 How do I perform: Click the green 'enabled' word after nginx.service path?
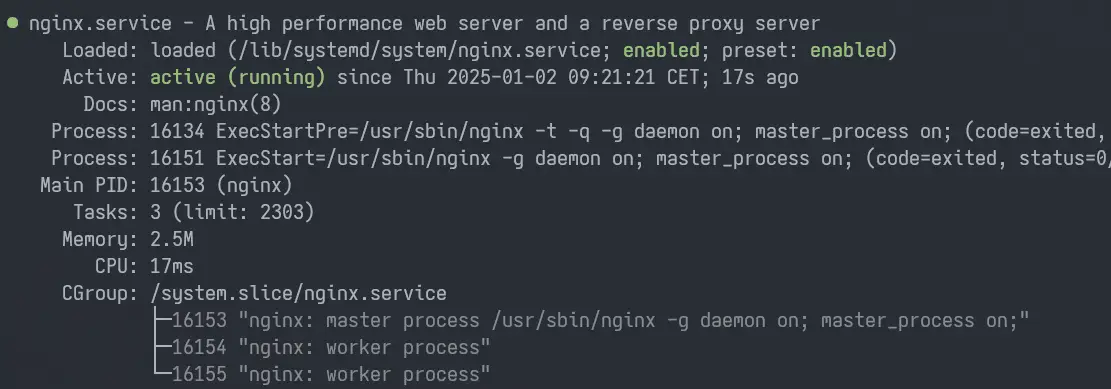pos(661,50)
